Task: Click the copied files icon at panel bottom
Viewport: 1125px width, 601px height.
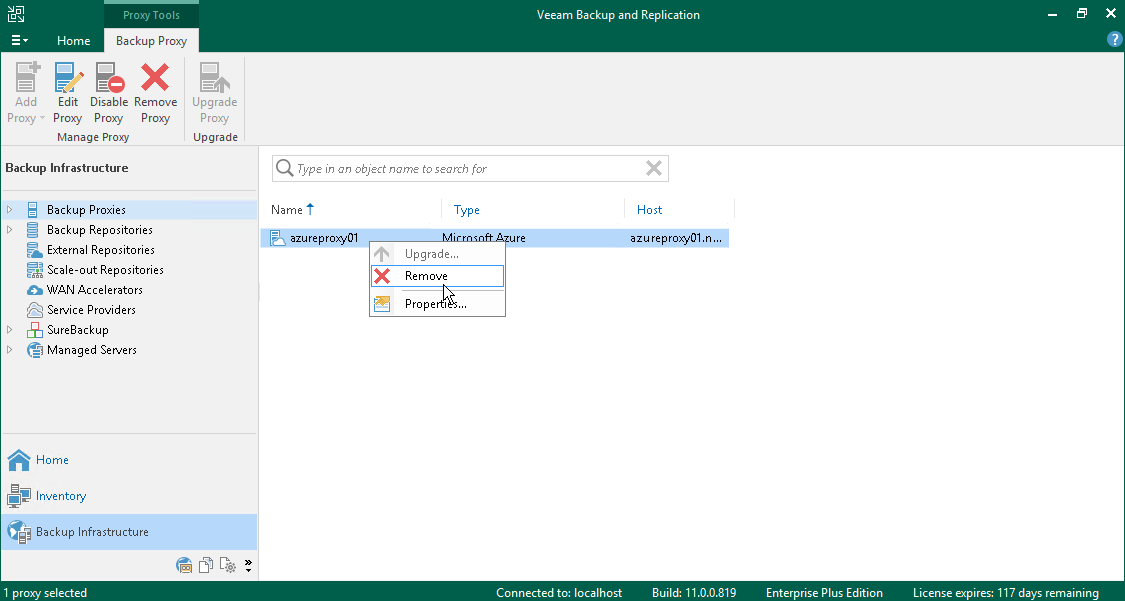Action: pyautogui.click(x=206, y=565)
